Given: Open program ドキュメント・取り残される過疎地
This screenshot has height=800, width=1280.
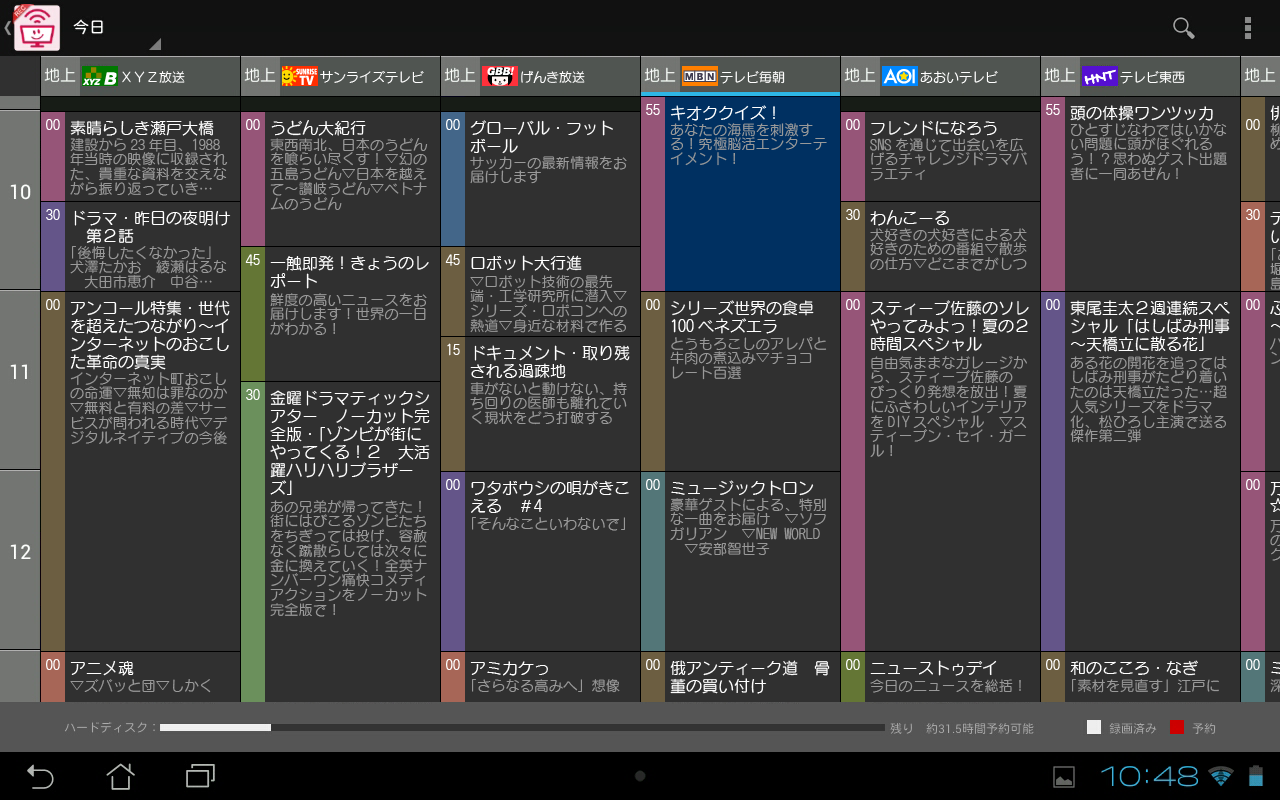Looking at the screenshot, I should tap(540, 404).
